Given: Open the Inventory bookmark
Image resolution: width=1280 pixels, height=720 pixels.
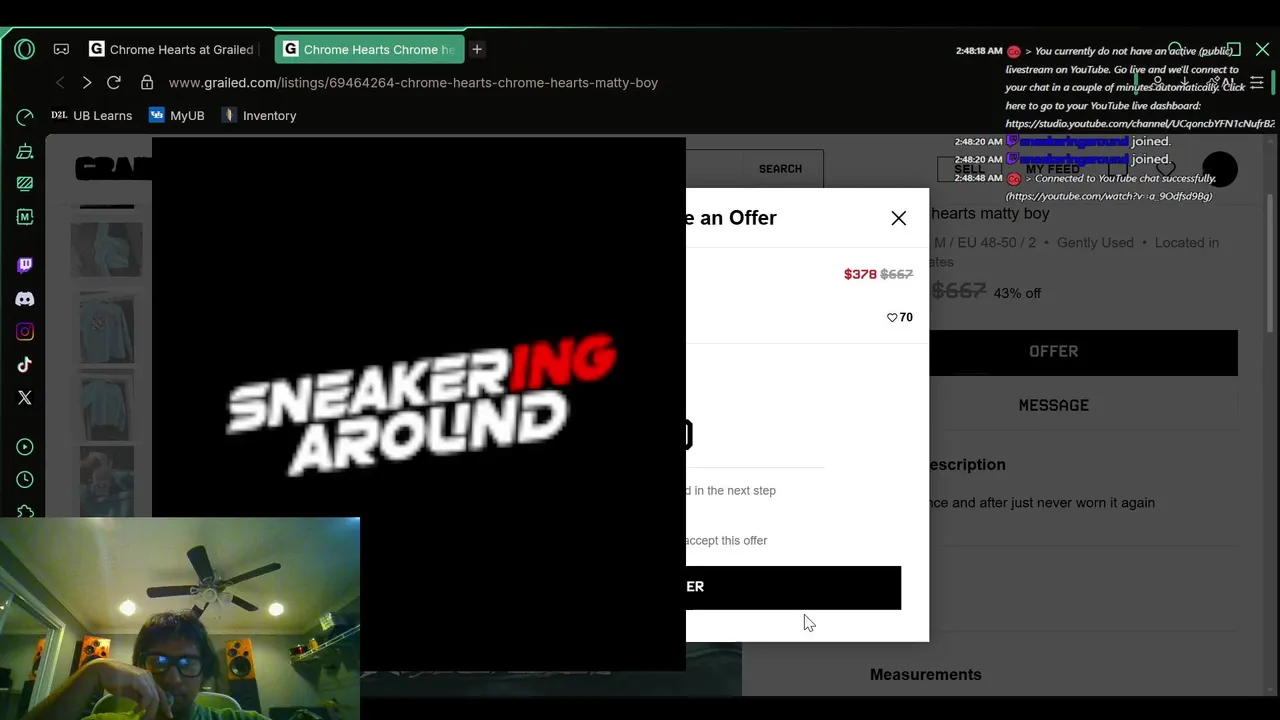Looking at the screenshot, I should (x=259, y=115).
